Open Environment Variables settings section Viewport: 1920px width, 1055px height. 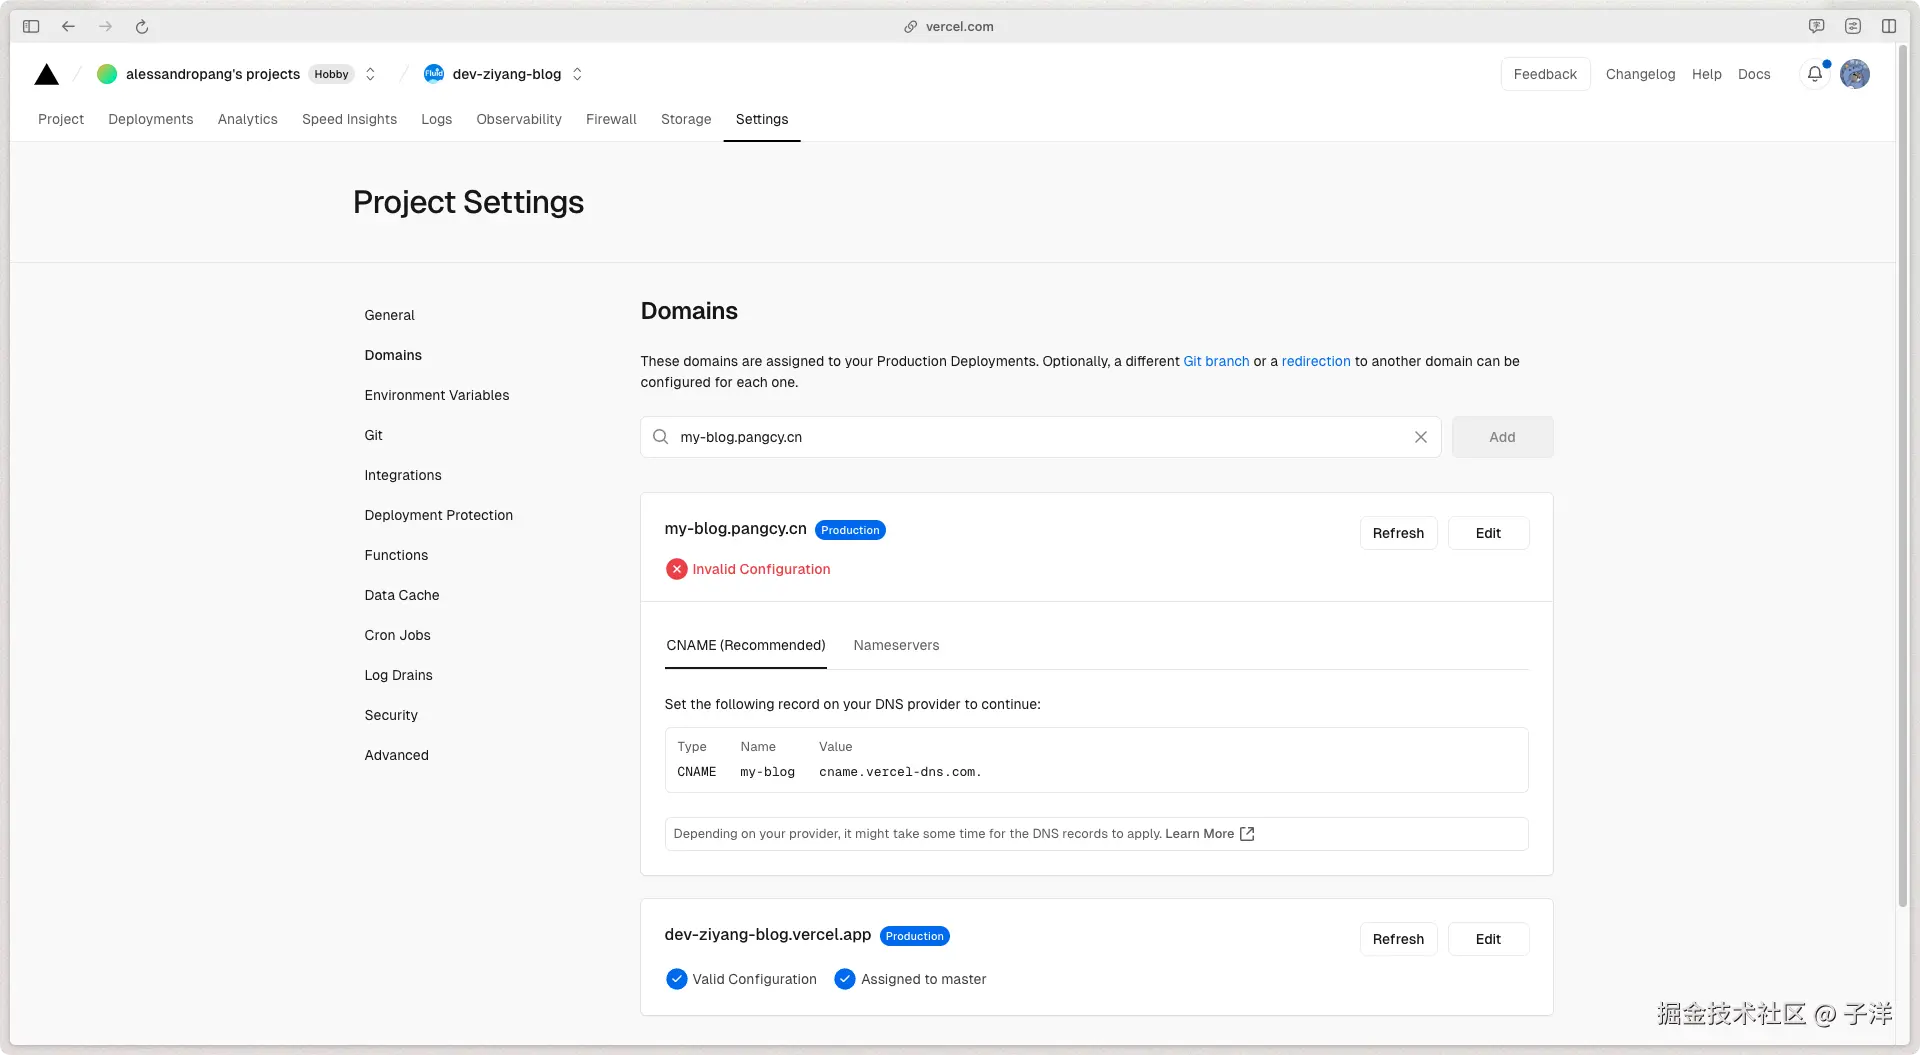pos(437,395)
